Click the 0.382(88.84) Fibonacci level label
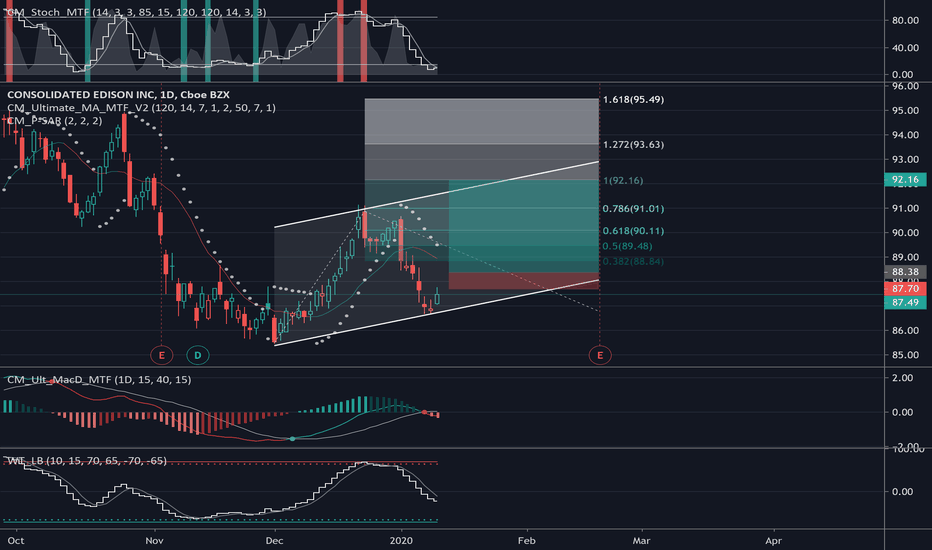The image size is (932, 550). tap(633, 262)
